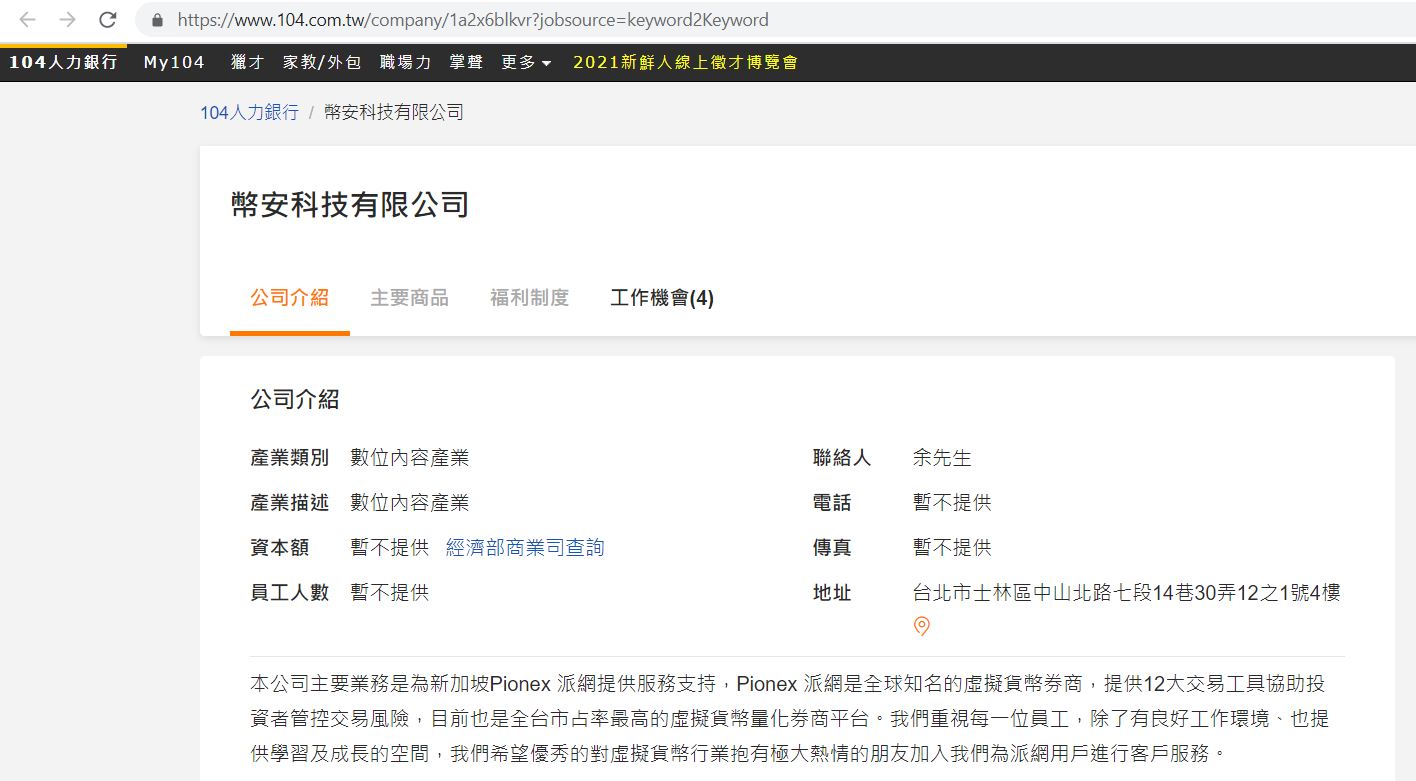Image resolution: width=1416 pixels, height=781 pixels.
Task: Open My104 menu item
Action: [174, 62]
